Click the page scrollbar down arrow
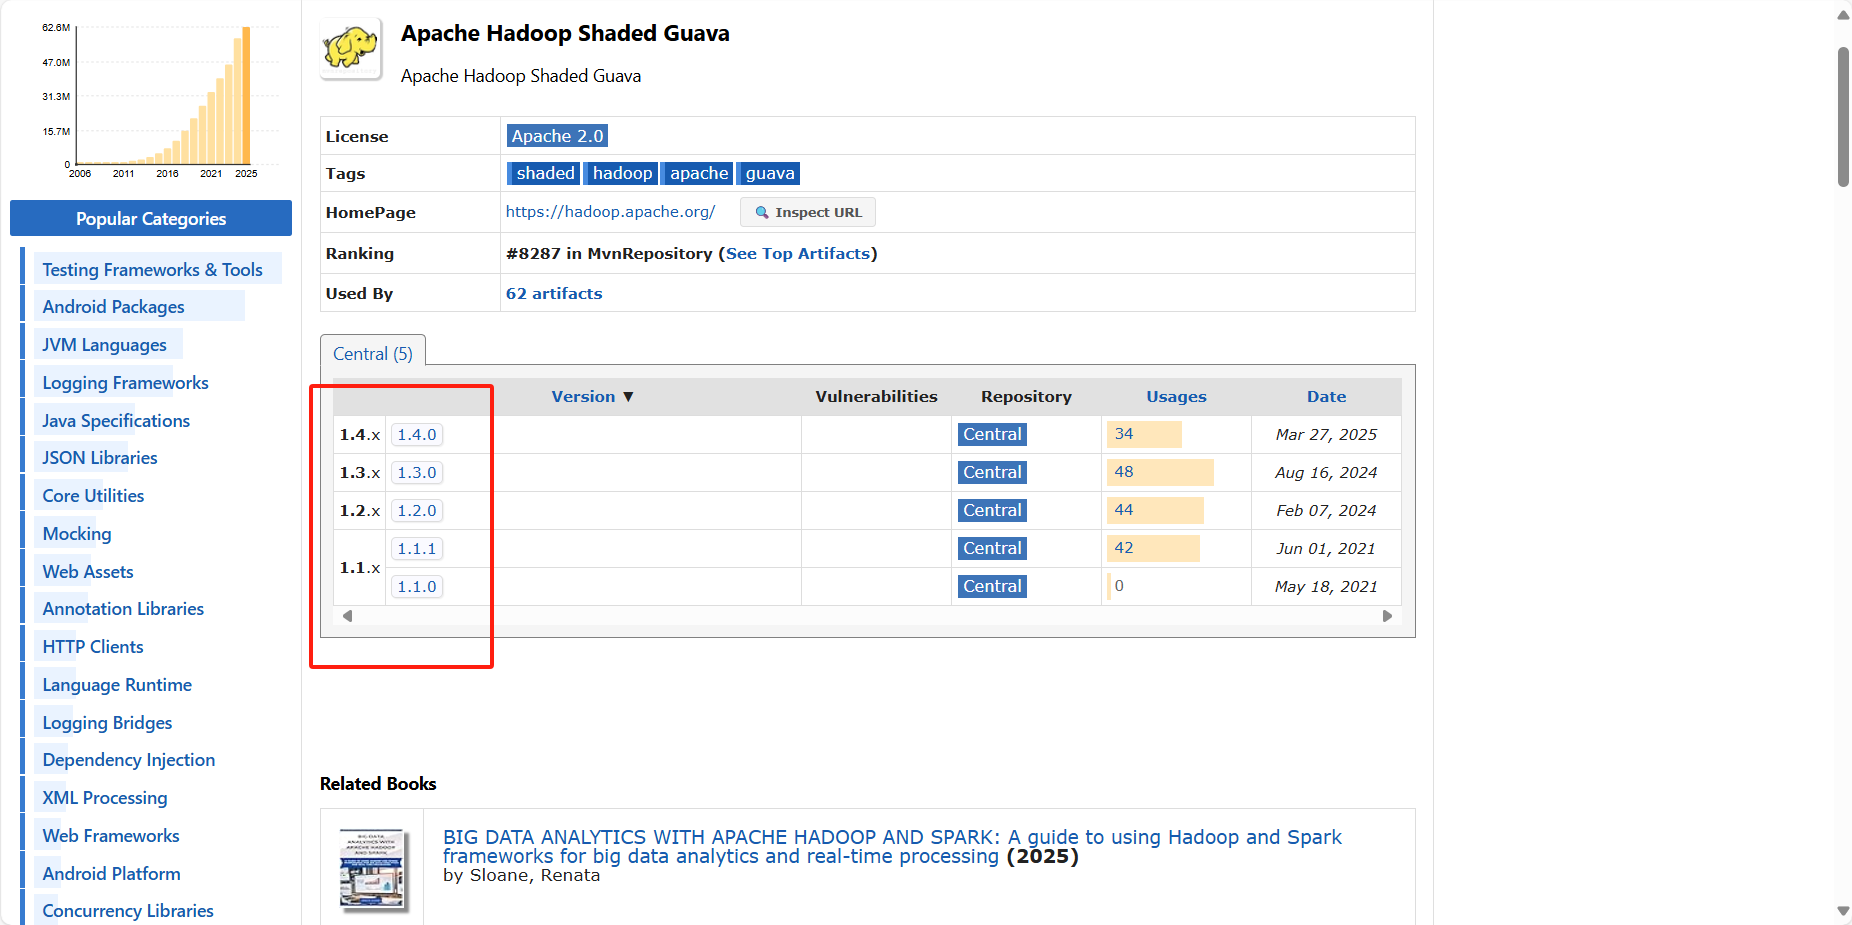 point(1843,911)
